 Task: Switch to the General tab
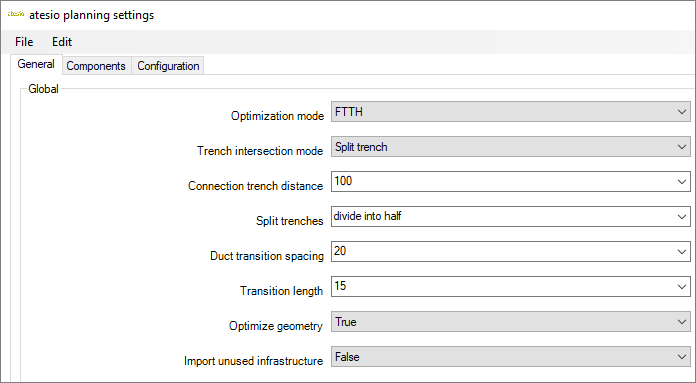36,64
